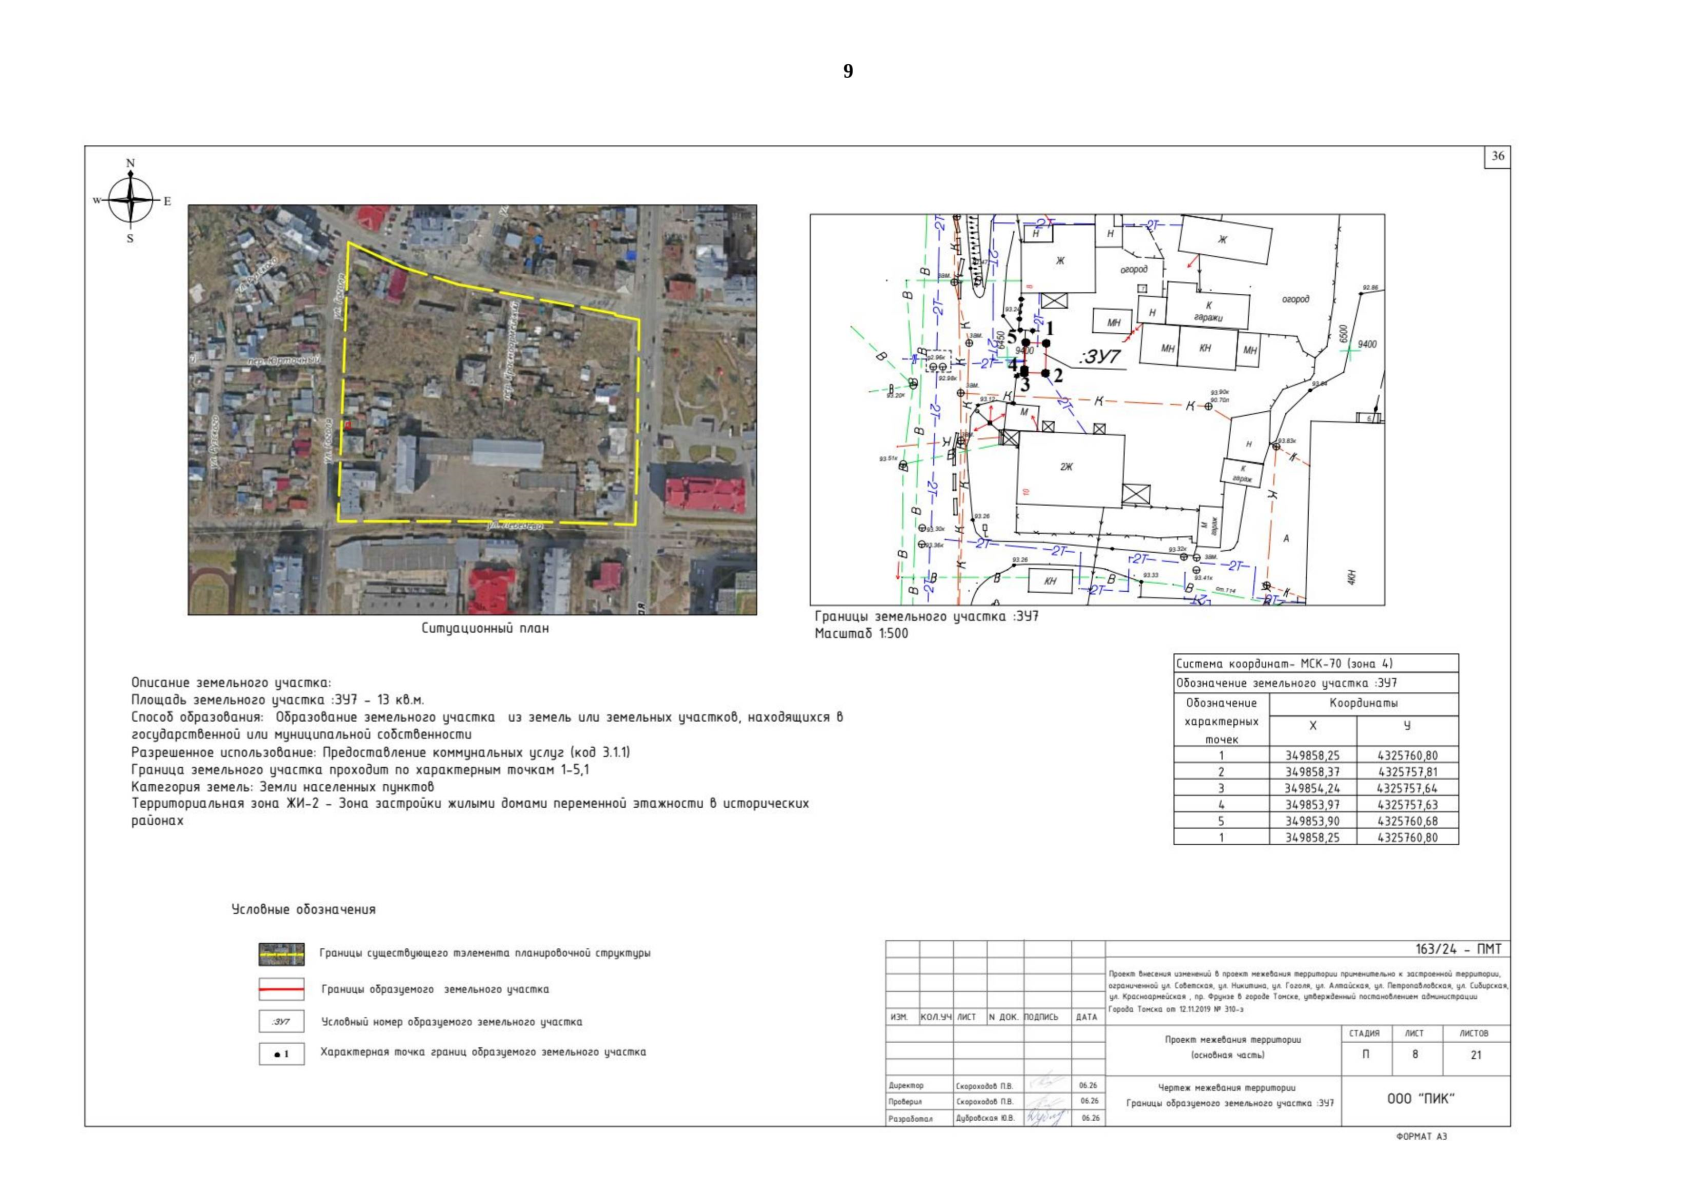Select the text 'Масштаб 1:500'
The width and height of the screenshot is (1697, 1200).
tap(861, 634)
